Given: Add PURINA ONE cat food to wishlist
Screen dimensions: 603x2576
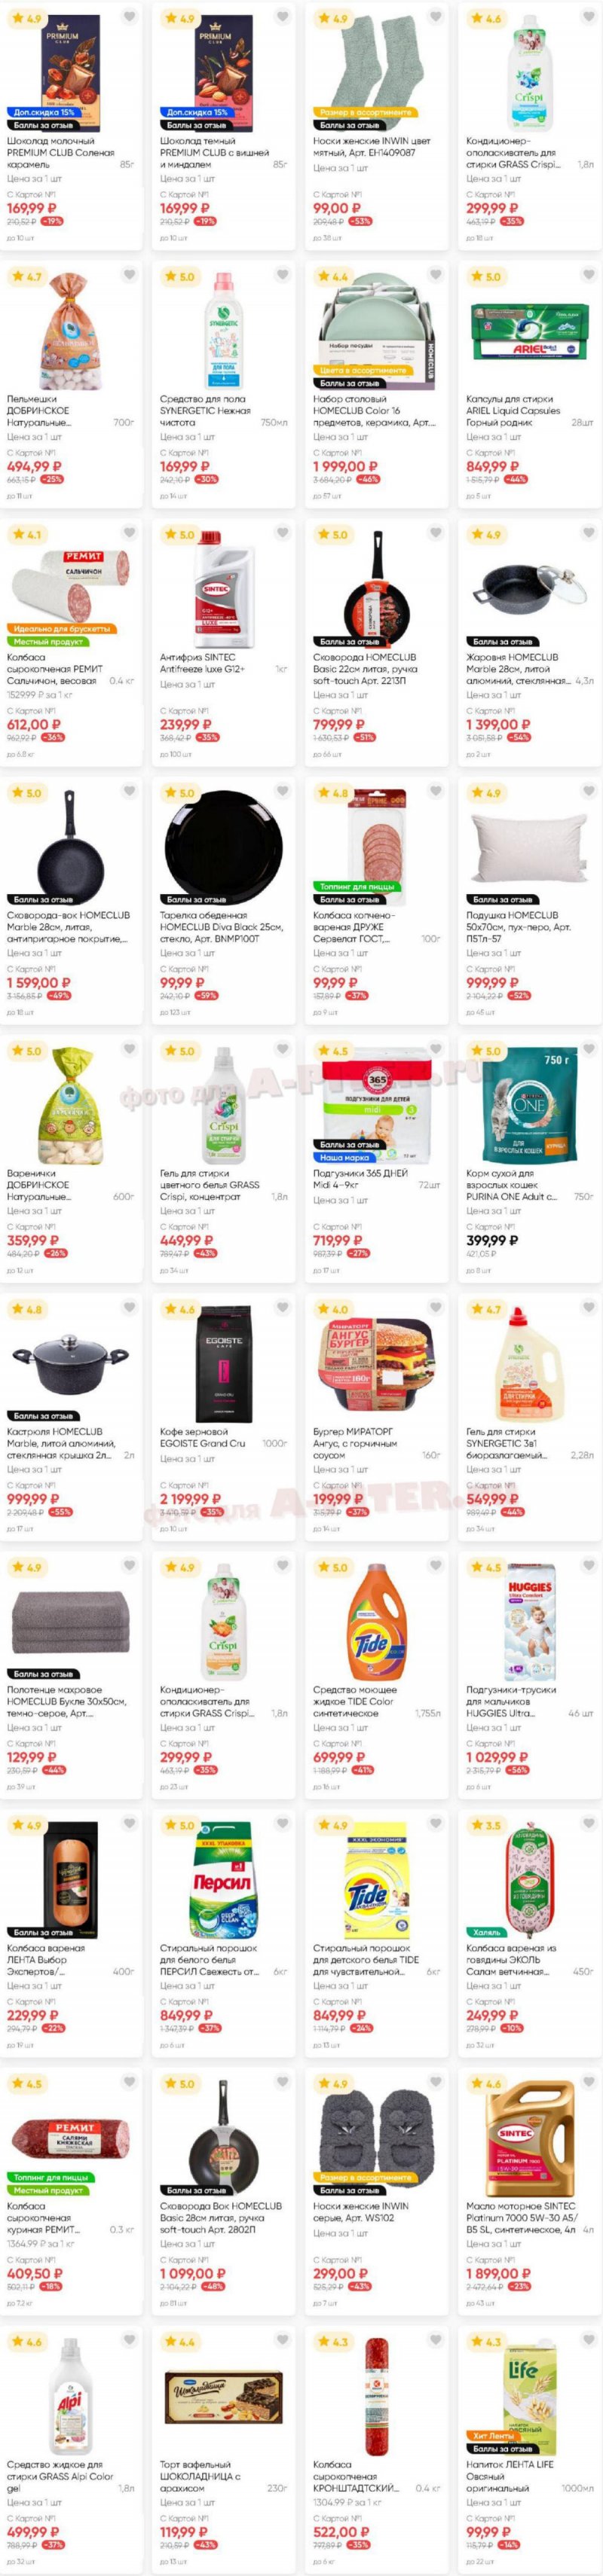Looking at the screenshot, I should (x=588, y=1049).
